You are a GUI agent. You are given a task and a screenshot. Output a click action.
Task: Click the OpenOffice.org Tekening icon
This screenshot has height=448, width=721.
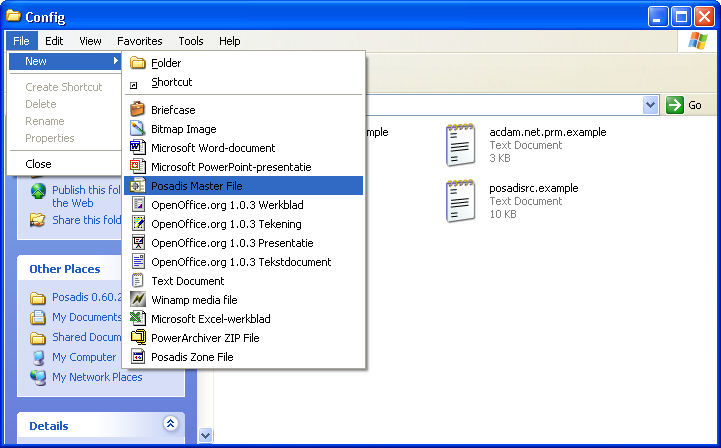138,224
